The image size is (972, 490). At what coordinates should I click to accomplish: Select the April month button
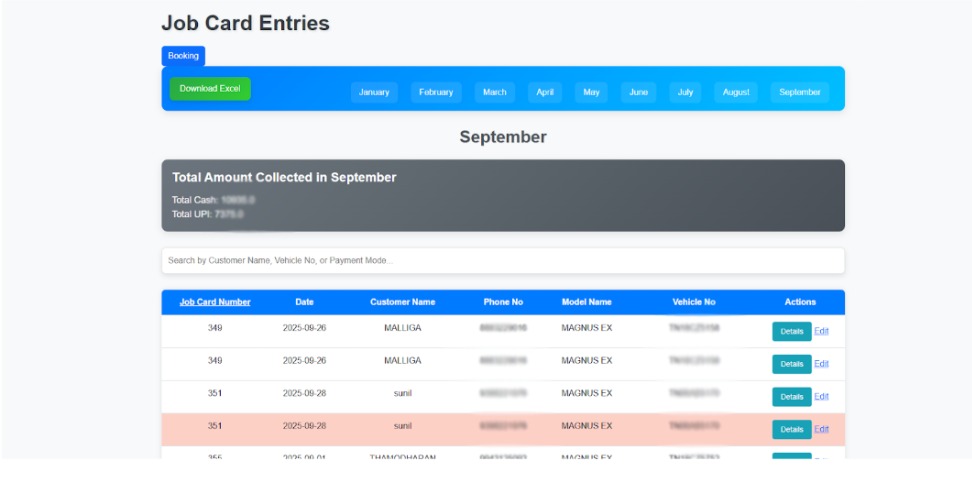(x=545, y=92)
